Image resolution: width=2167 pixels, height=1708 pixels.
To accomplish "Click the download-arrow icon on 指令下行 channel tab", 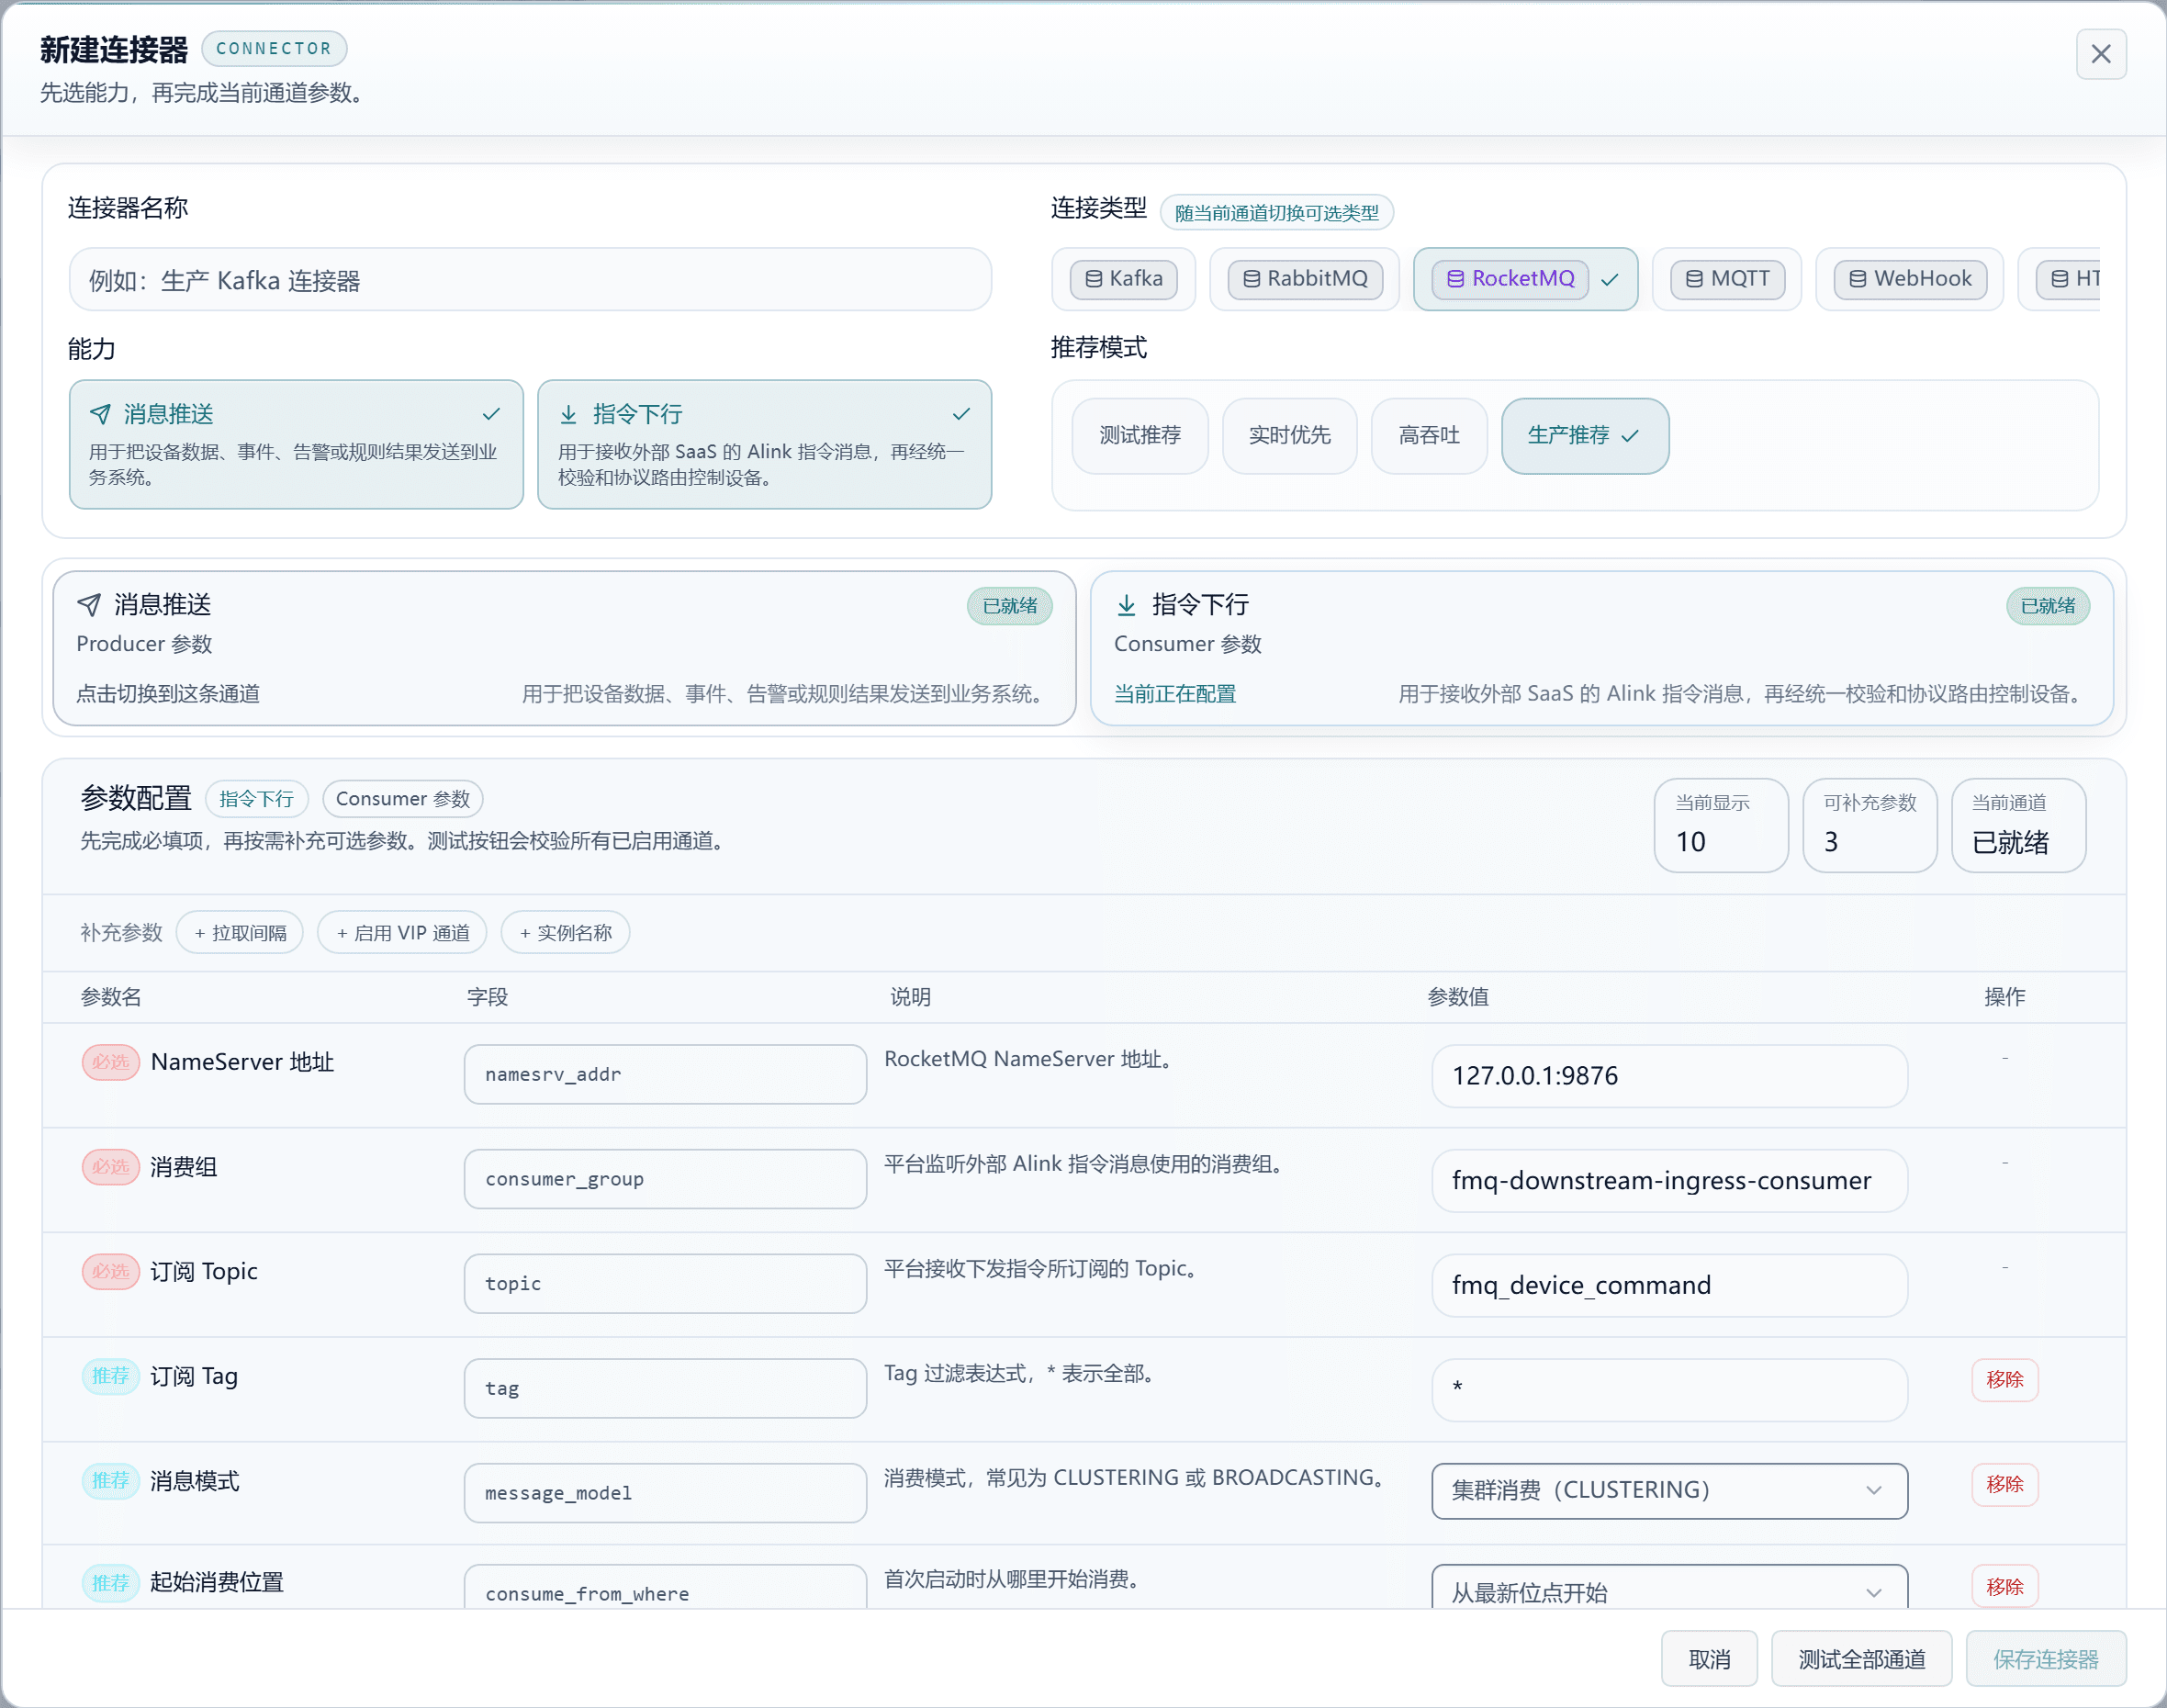I will 1126,605.
